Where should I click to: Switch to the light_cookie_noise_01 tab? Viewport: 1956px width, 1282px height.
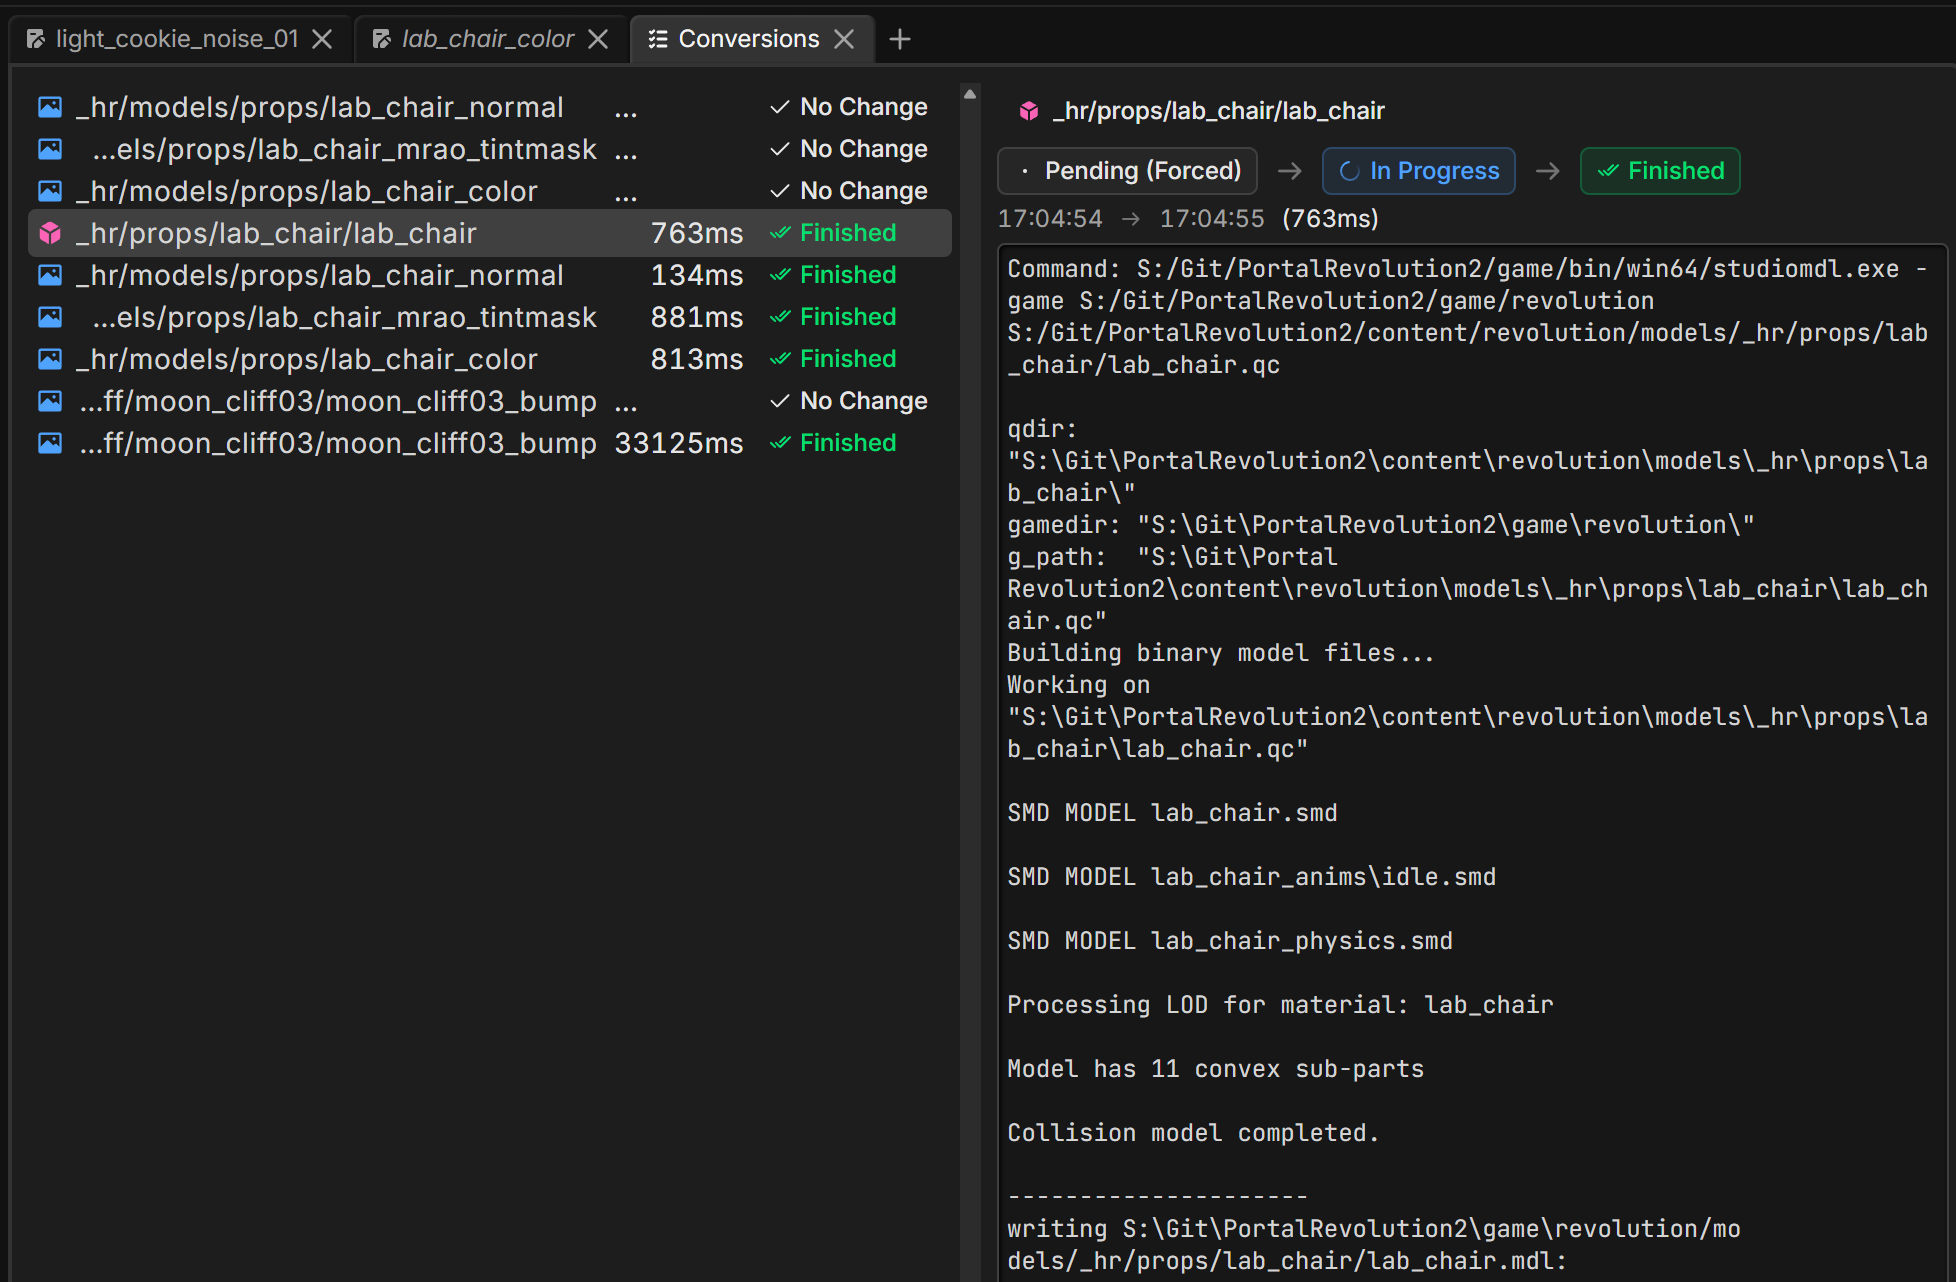click(x=178, y=39)
